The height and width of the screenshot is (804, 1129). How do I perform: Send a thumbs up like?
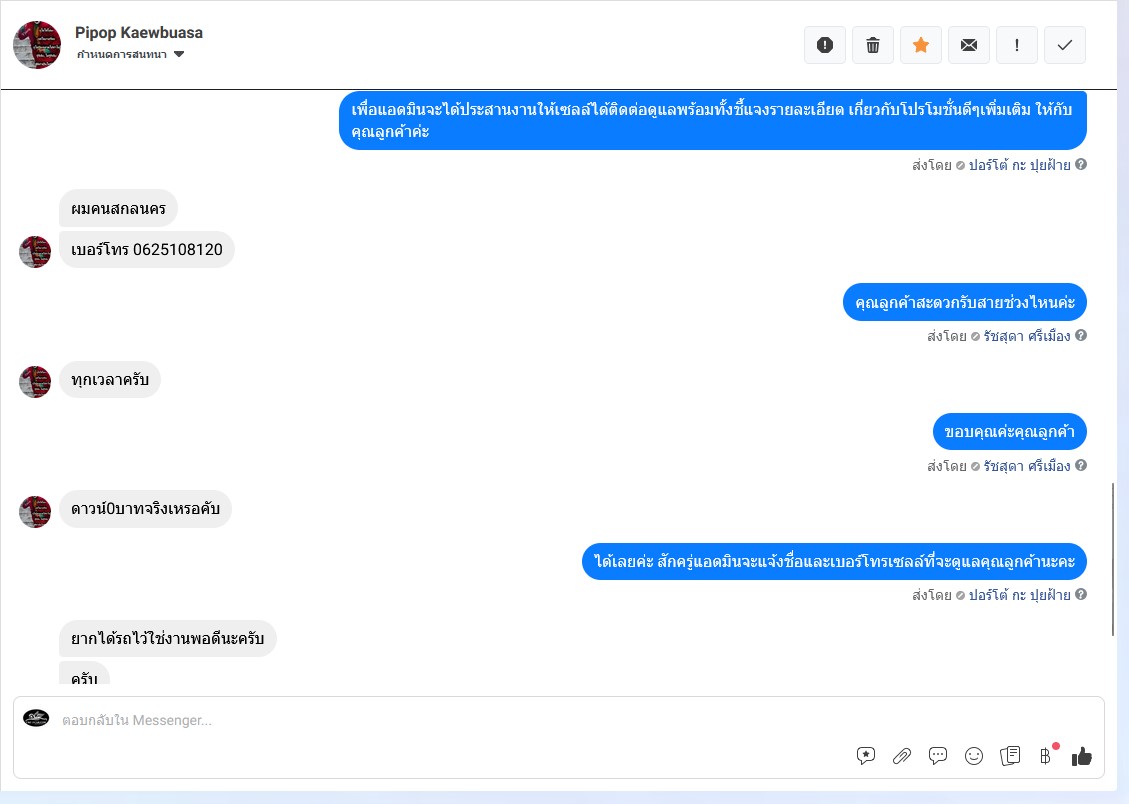(x=1081, y=756)
